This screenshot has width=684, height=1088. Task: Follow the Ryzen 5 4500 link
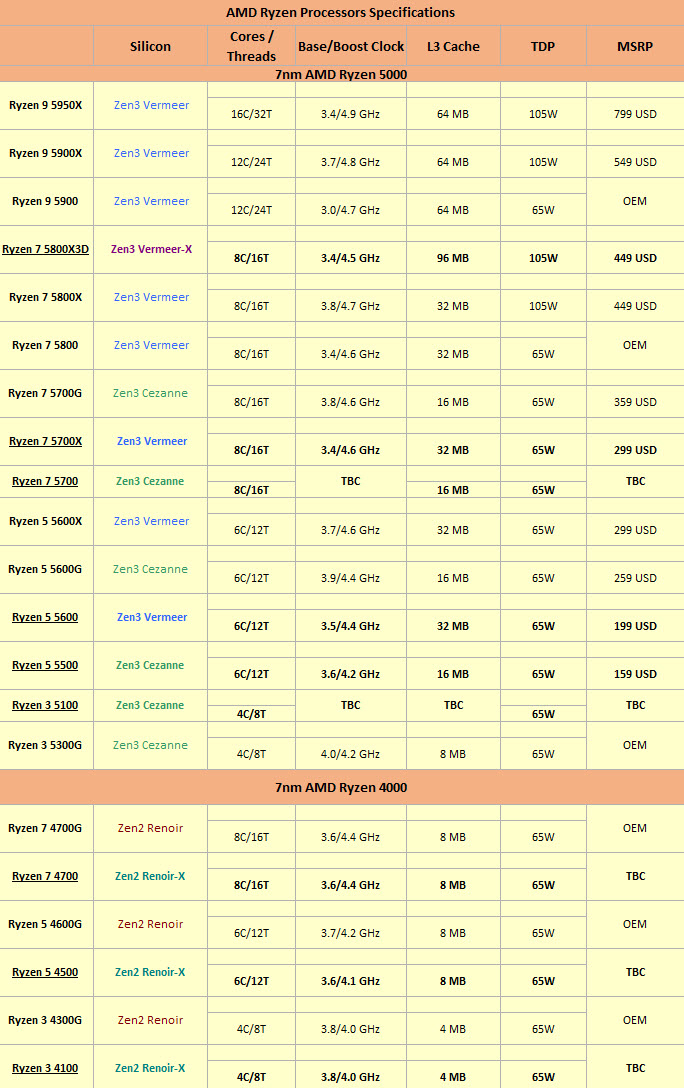[x=45, y=972]
